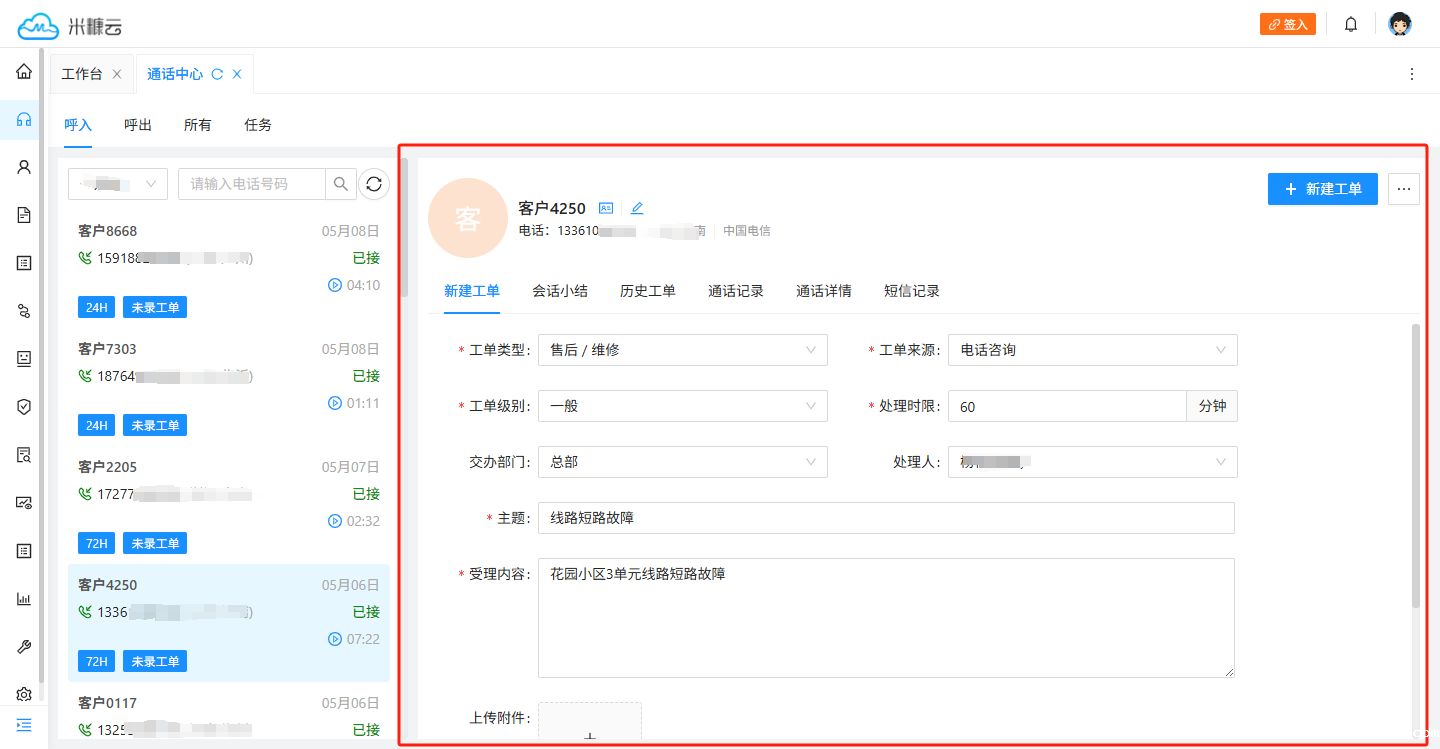The width and height of the screenshot is (1440, 749).
Task: Open notifications bell icon
Action: pos(1351,24)
